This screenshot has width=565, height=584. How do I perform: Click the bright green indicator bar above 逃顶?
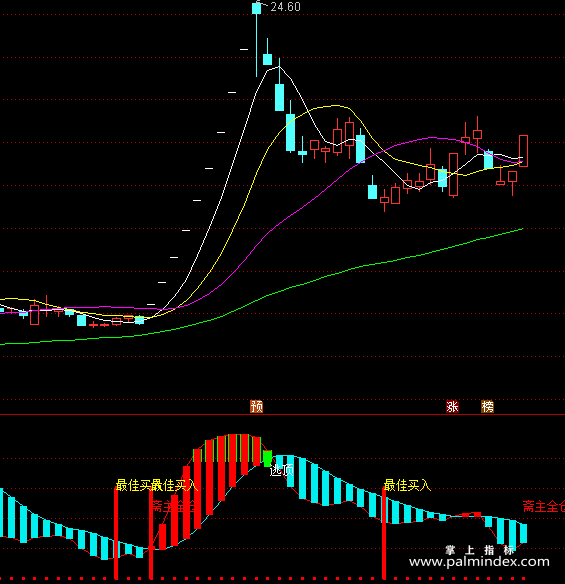pyautogui.click(x=267, y=458)
